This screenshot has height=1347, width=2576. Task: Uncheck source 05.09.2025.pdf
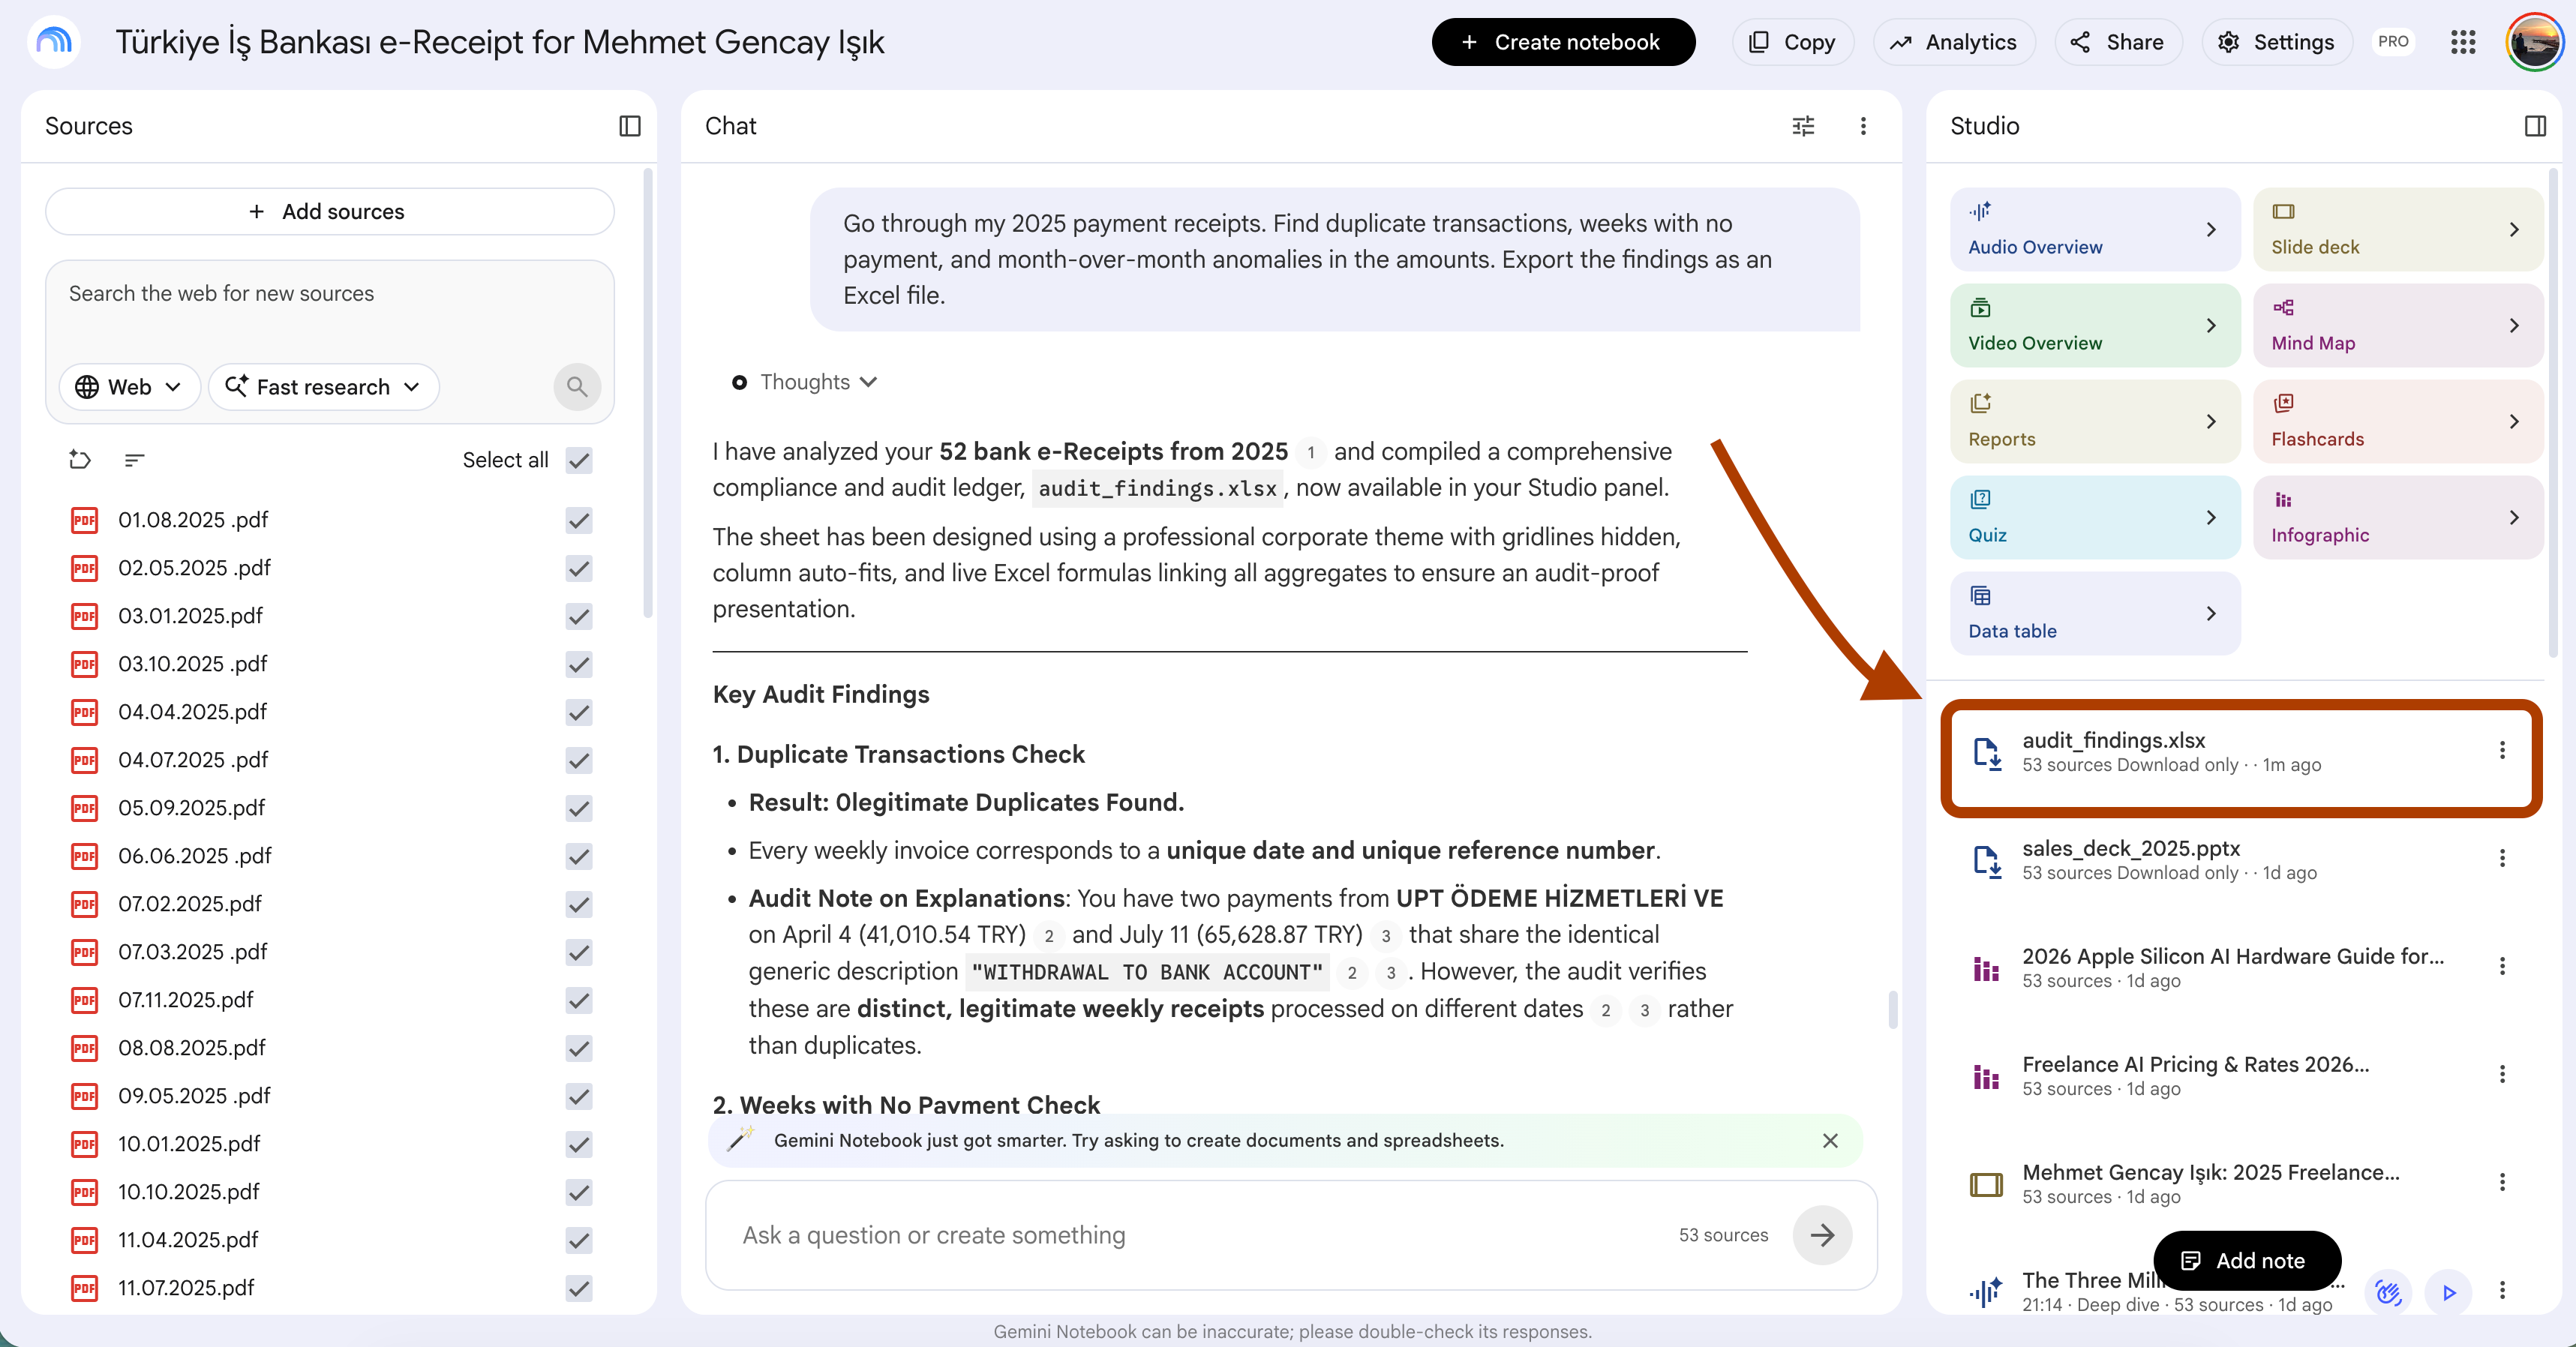(x=579, y=808)
